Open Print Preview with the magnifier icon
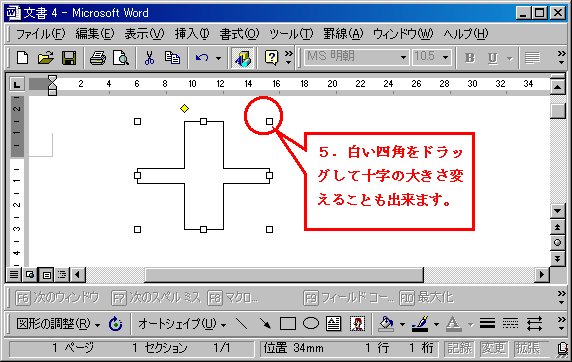Viewport: 572px width, 362px height. click(x=121, y=58)
